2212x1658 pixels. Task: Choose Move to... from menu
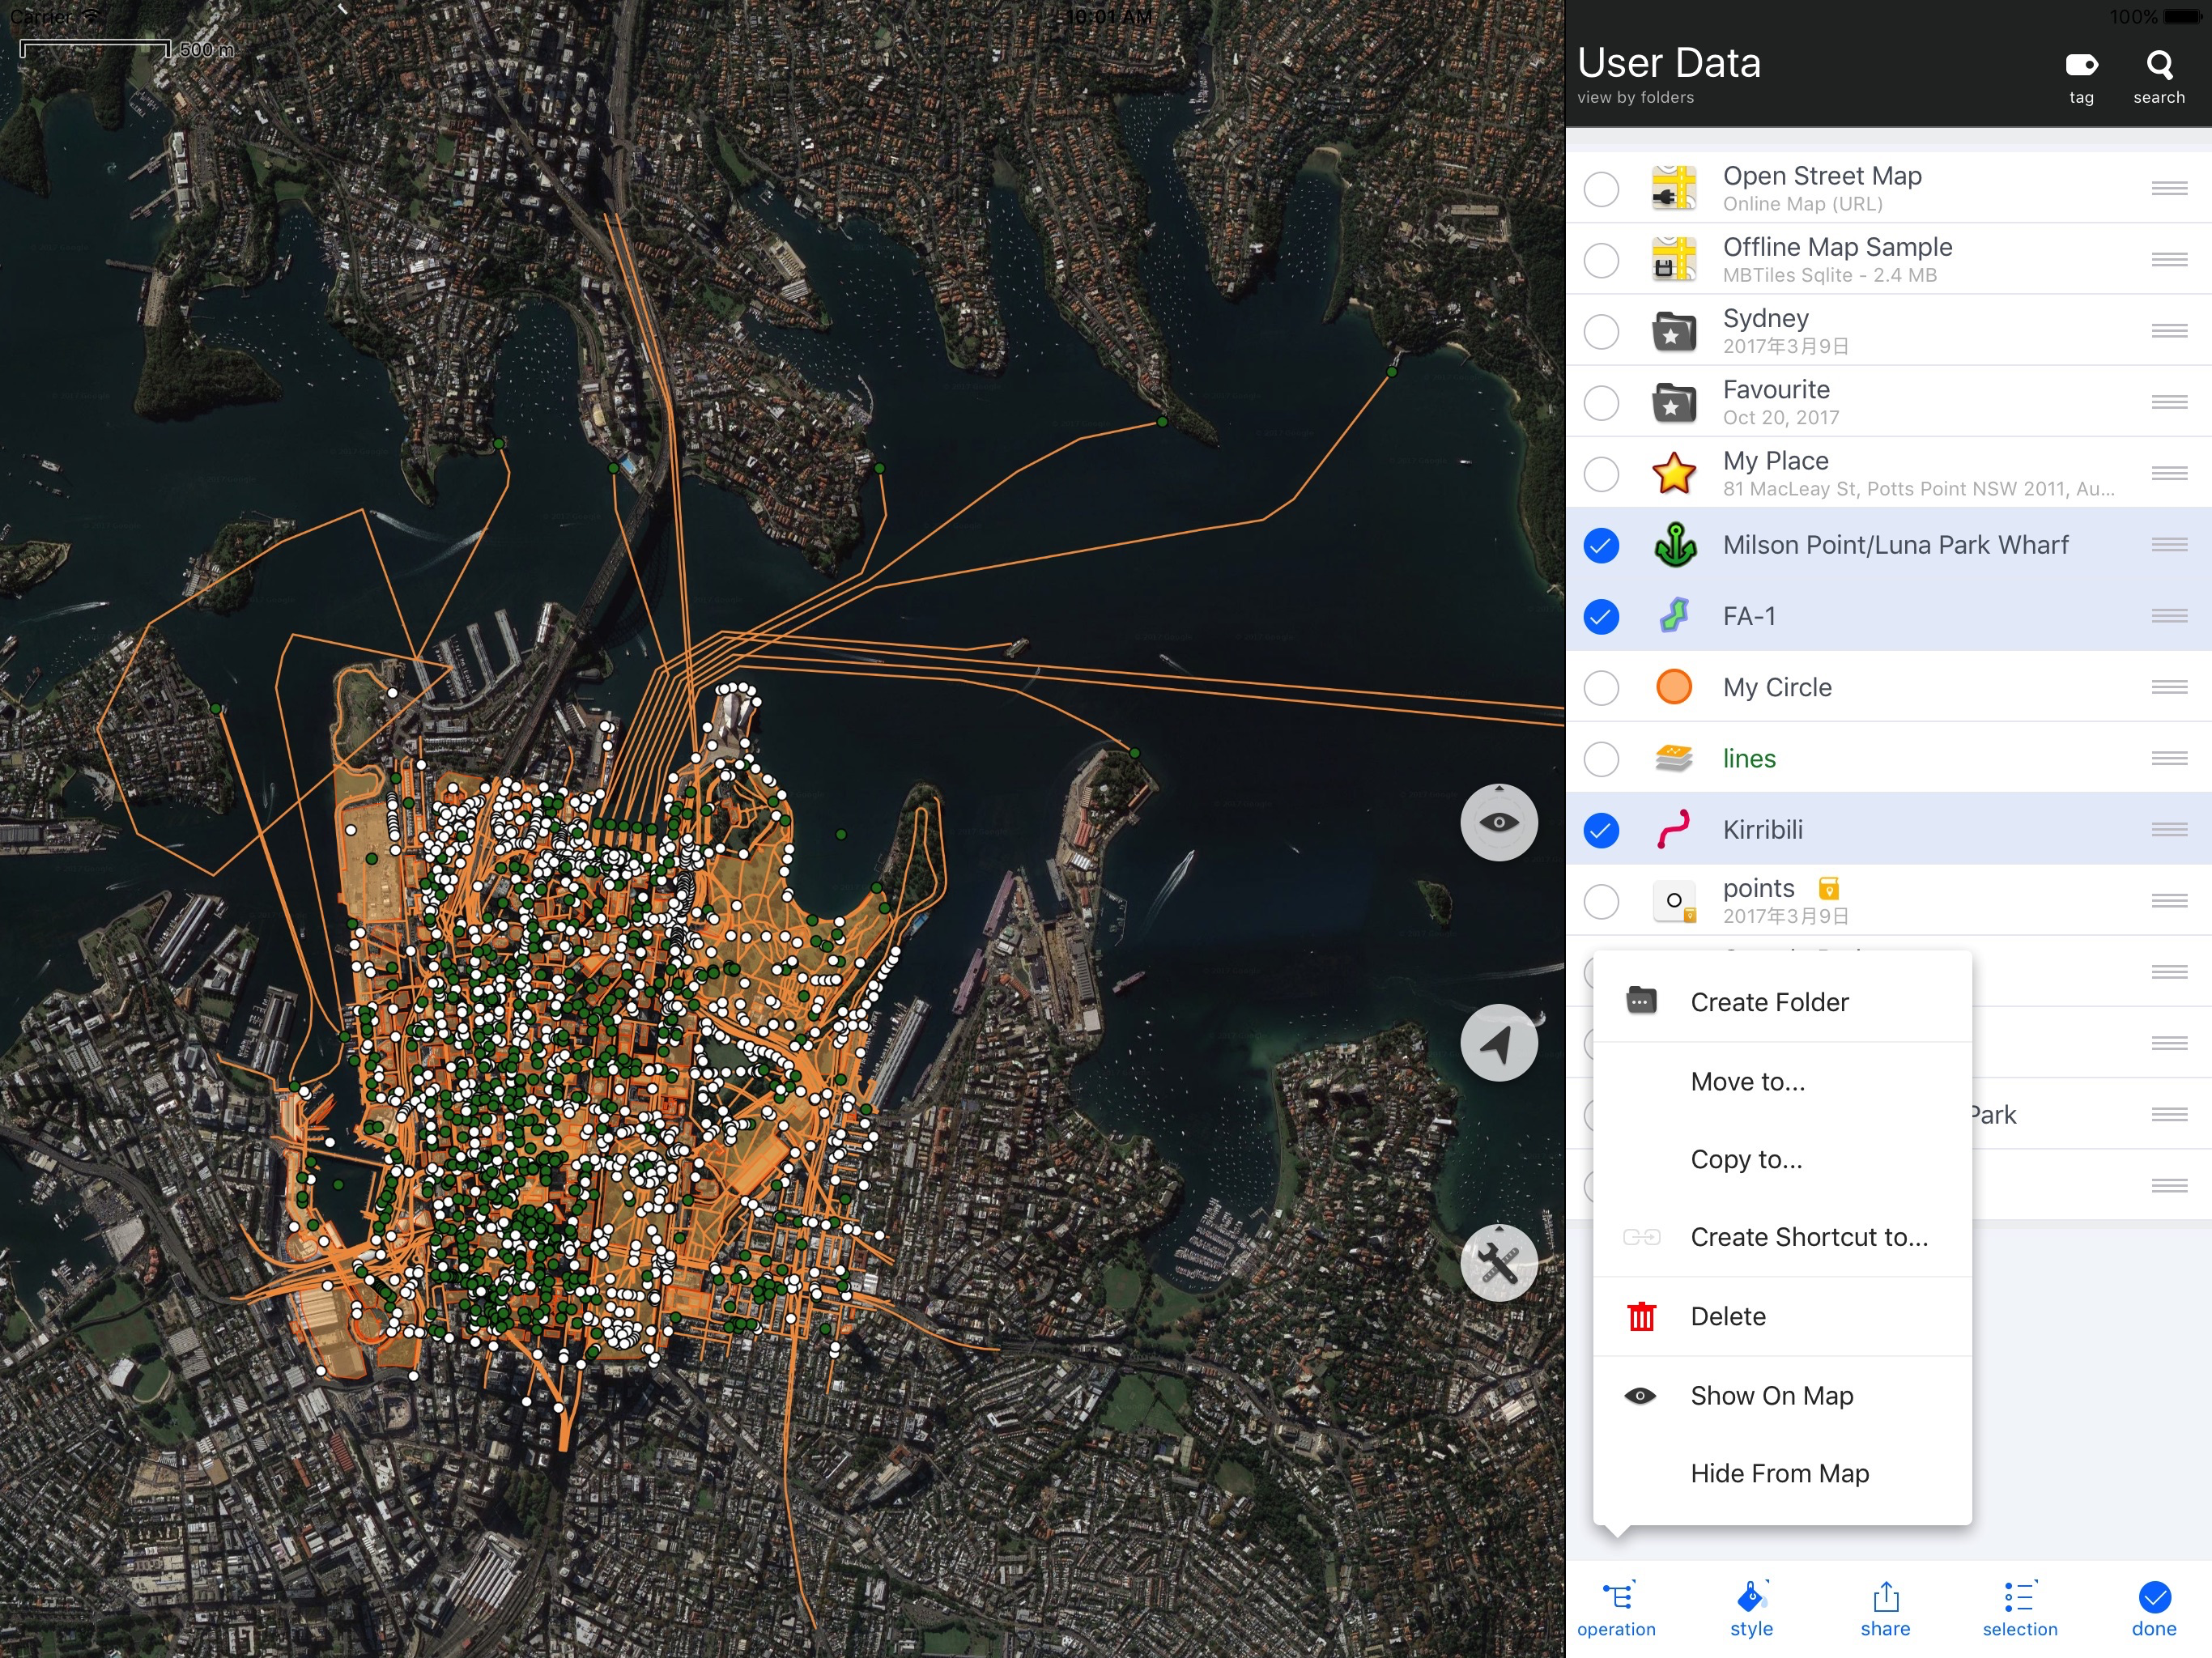tap(1747, 1081)
